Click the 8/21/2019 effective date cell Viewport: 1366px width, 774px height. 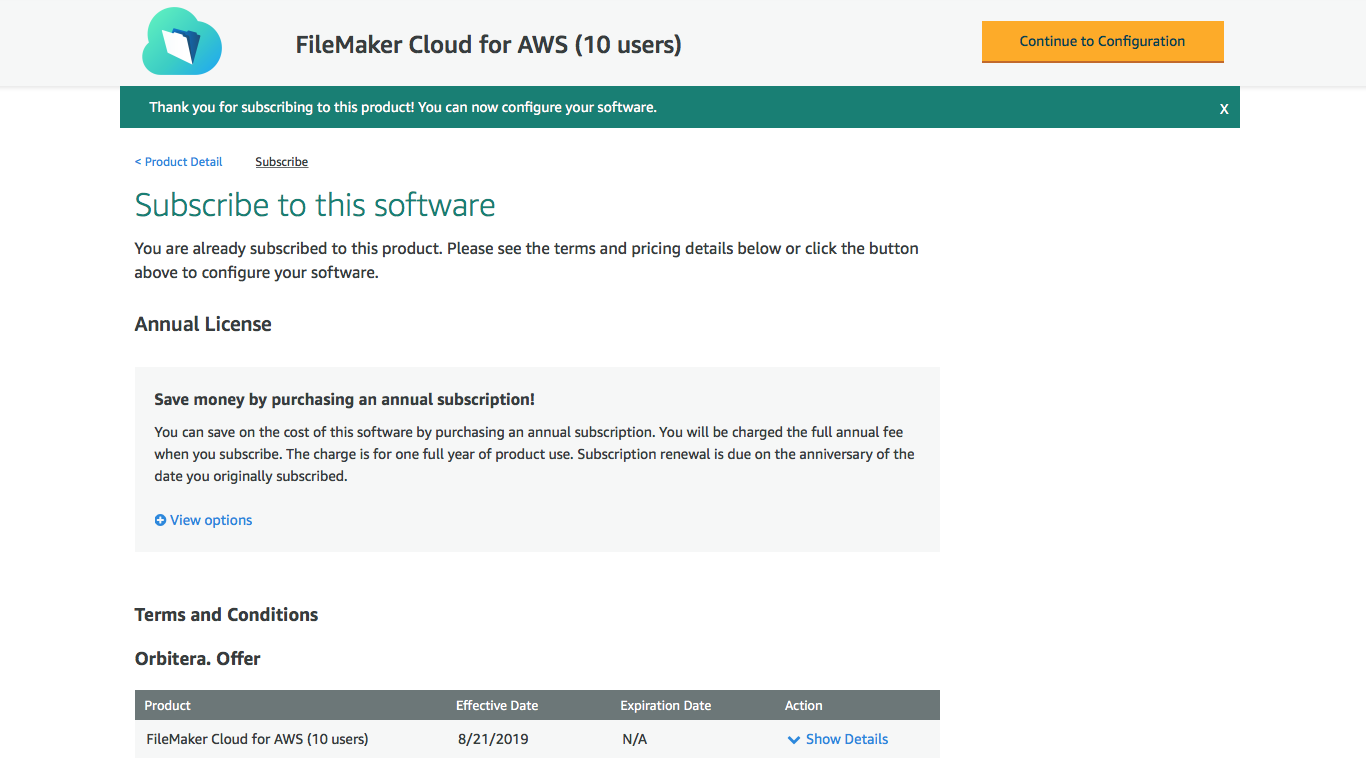pyautogui.click(x=492, y=739)
